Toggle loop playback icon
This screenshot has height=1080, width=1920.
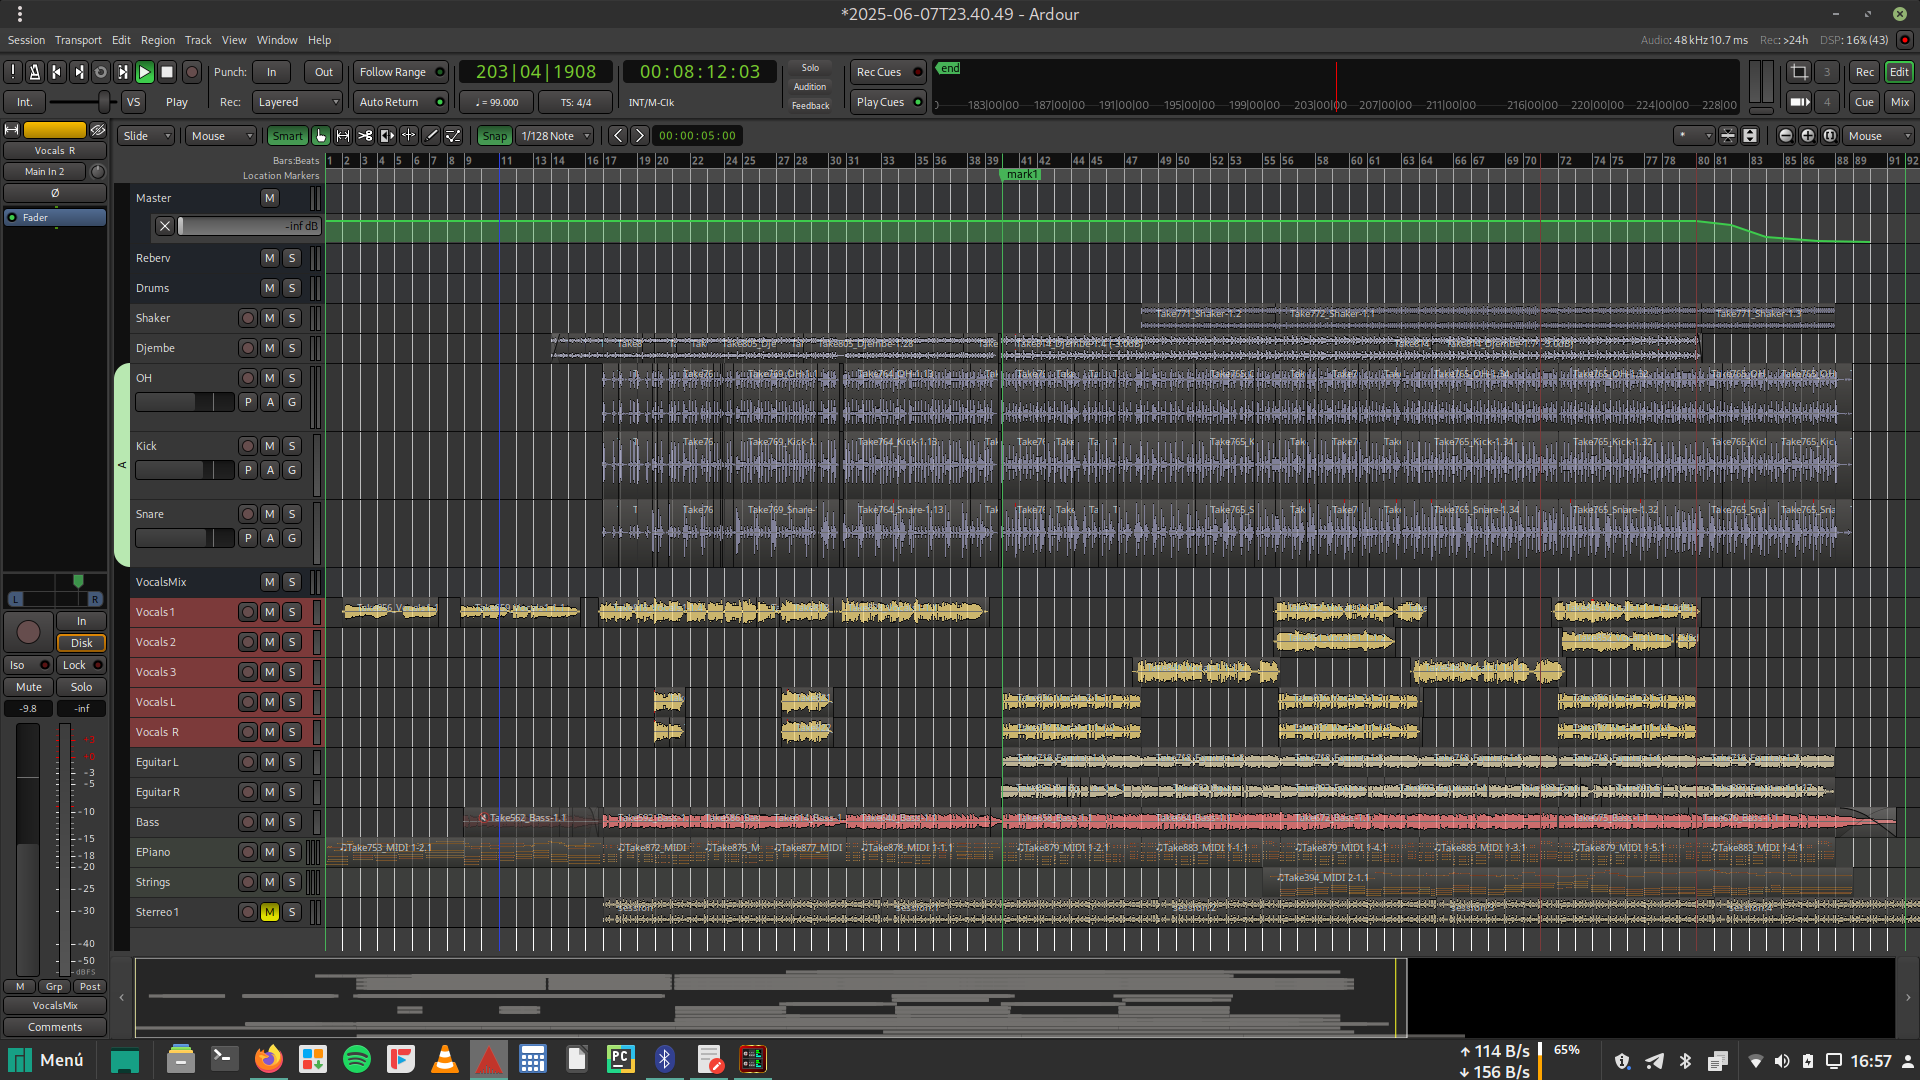[x=101, y=72]
